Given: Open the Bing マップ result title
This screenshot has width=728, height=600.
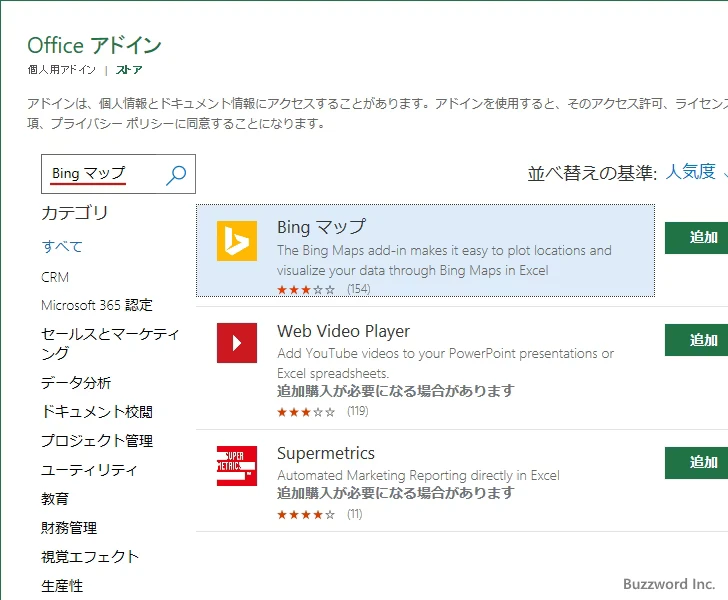Looking at the screenshot, I should pos(321,227).
